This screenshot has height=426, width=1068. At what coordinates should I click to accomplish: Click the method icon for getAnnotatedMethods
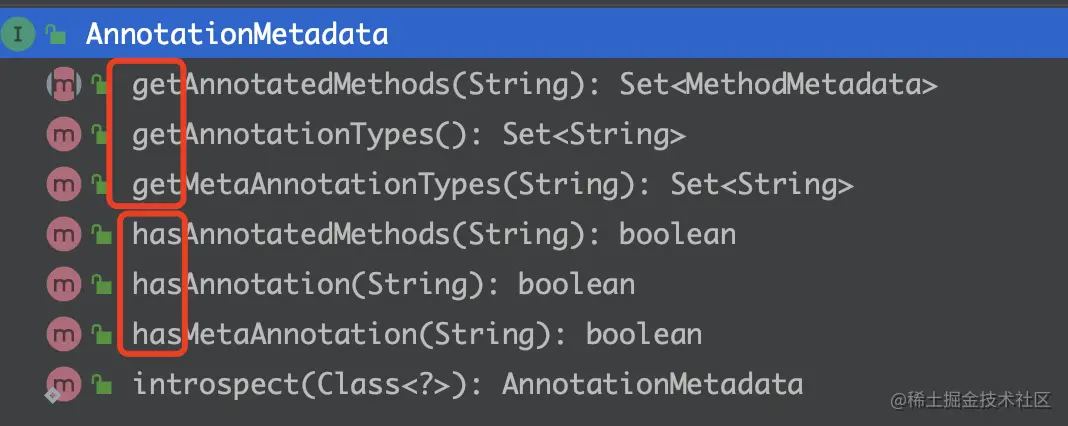64,85
